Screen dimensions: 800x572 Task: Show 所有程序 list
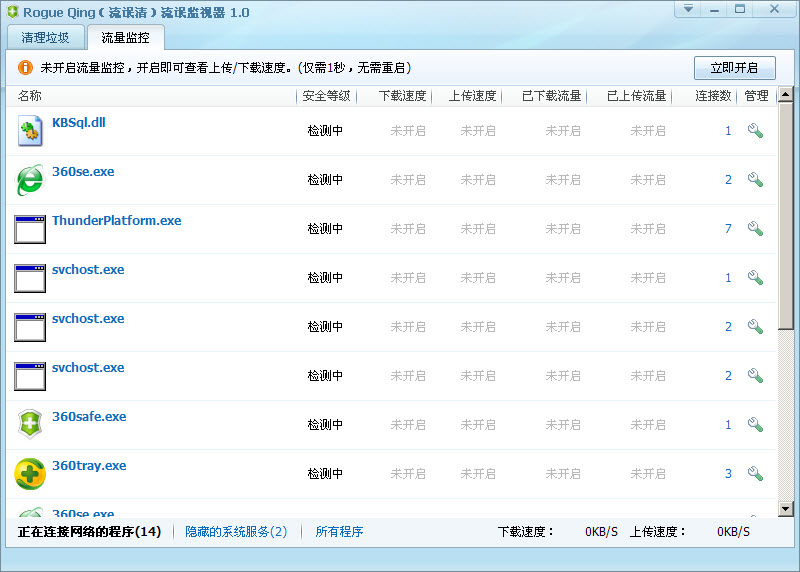(339, 532)
